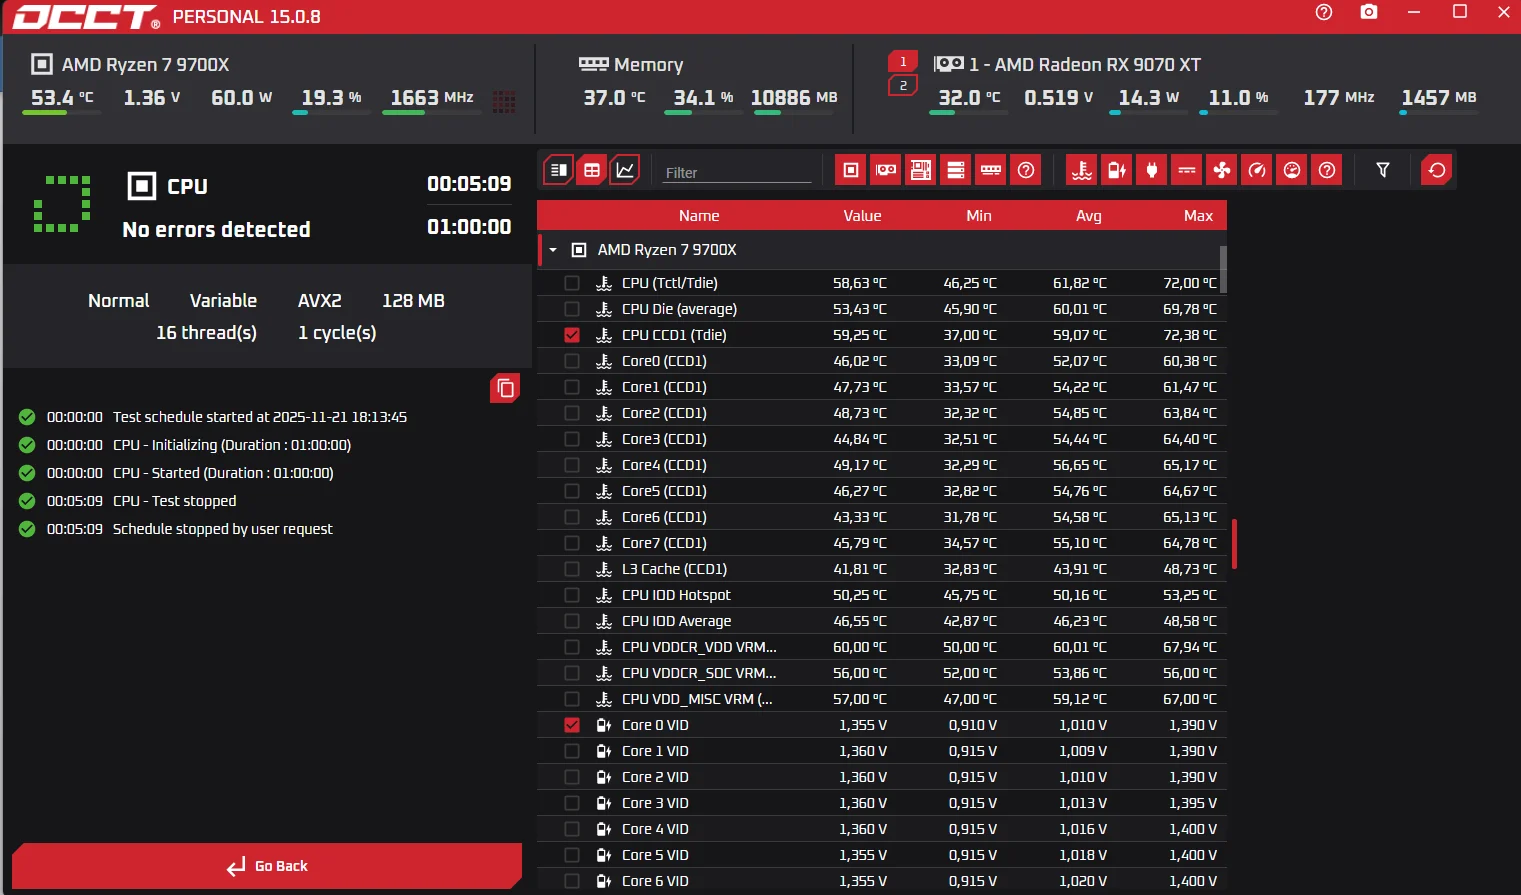
Task: Click the thermometer icon on the Core0 (CCD1) row
Action: 604,361
